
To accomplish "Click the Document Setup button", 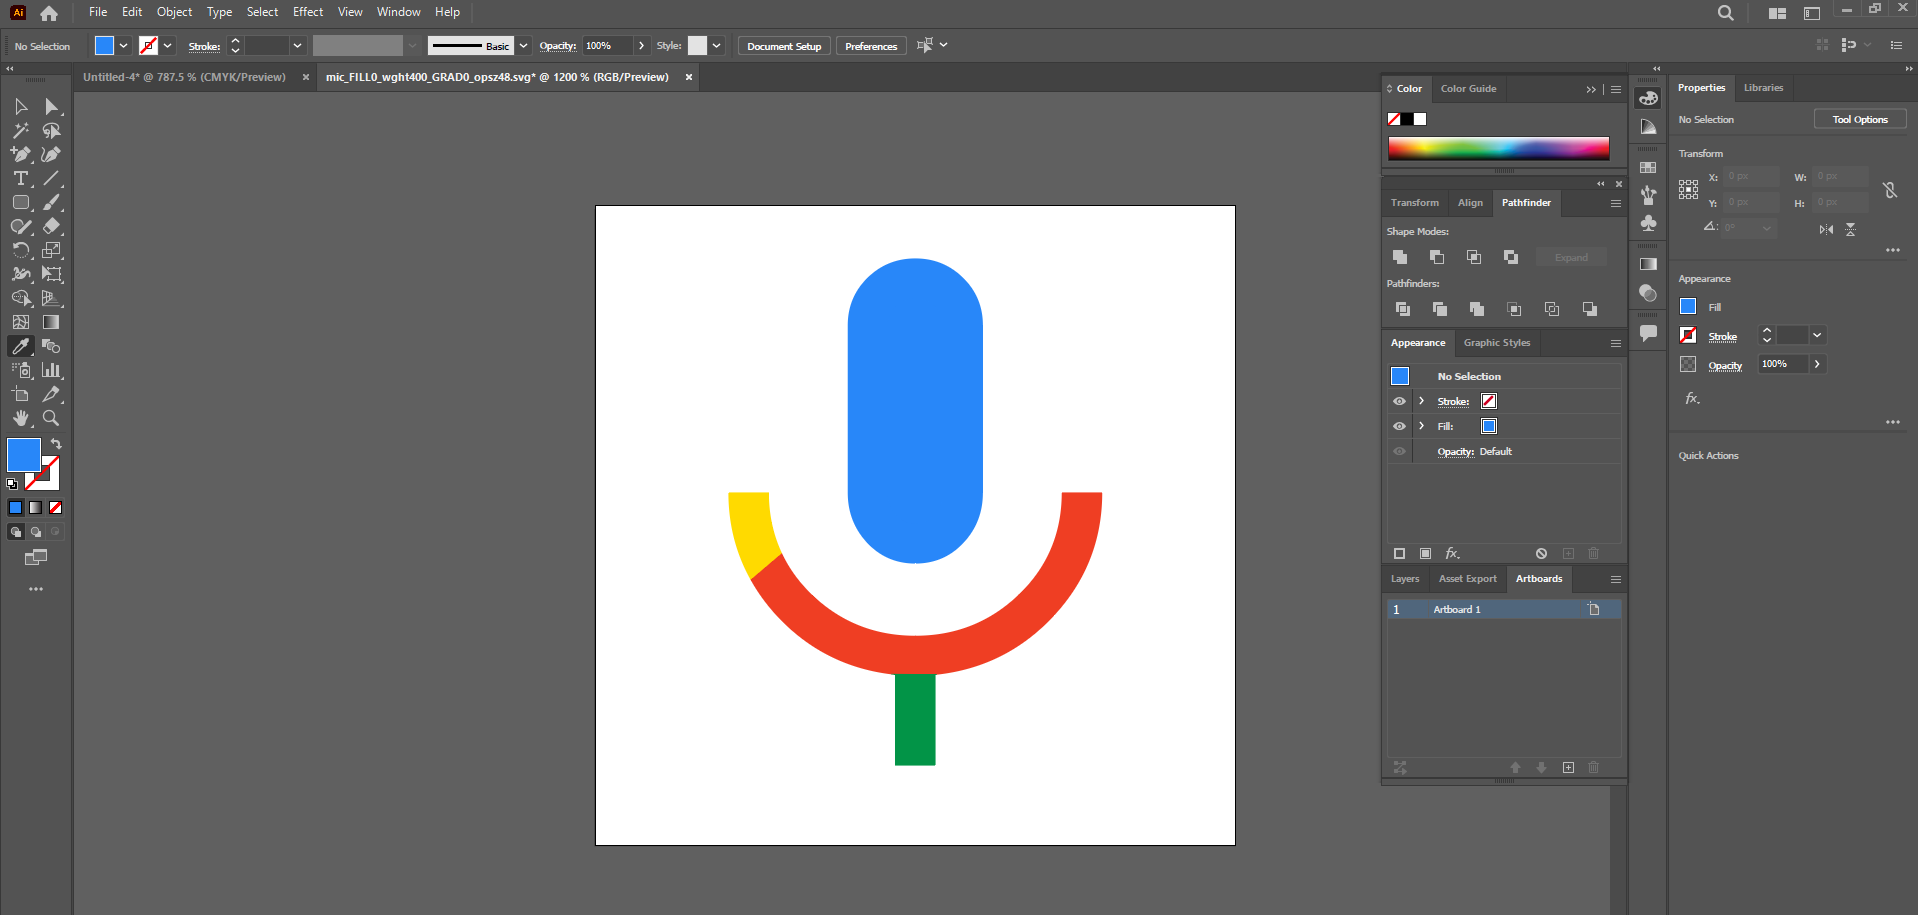I will click(x=784, y=46).
